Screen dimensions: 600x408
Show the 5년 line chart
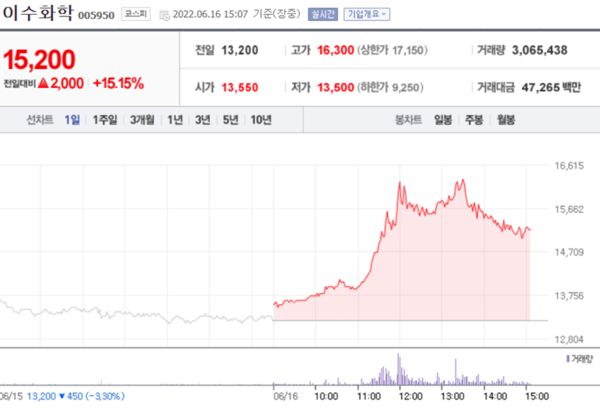coord(230,120)
